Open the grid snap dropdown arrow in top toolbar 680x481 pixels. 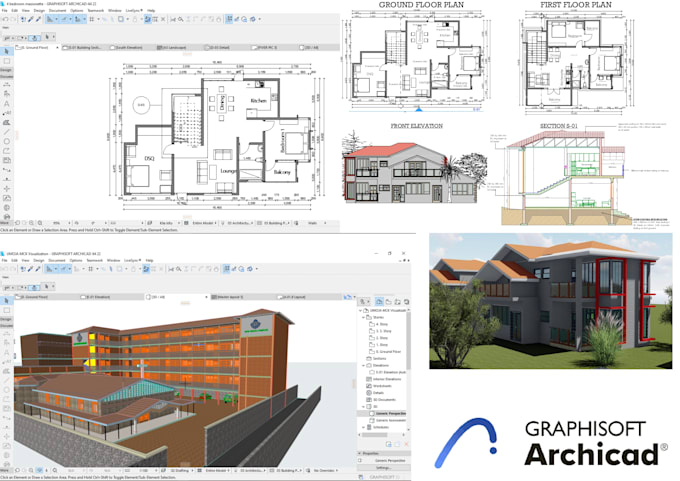tap(98, 19)
